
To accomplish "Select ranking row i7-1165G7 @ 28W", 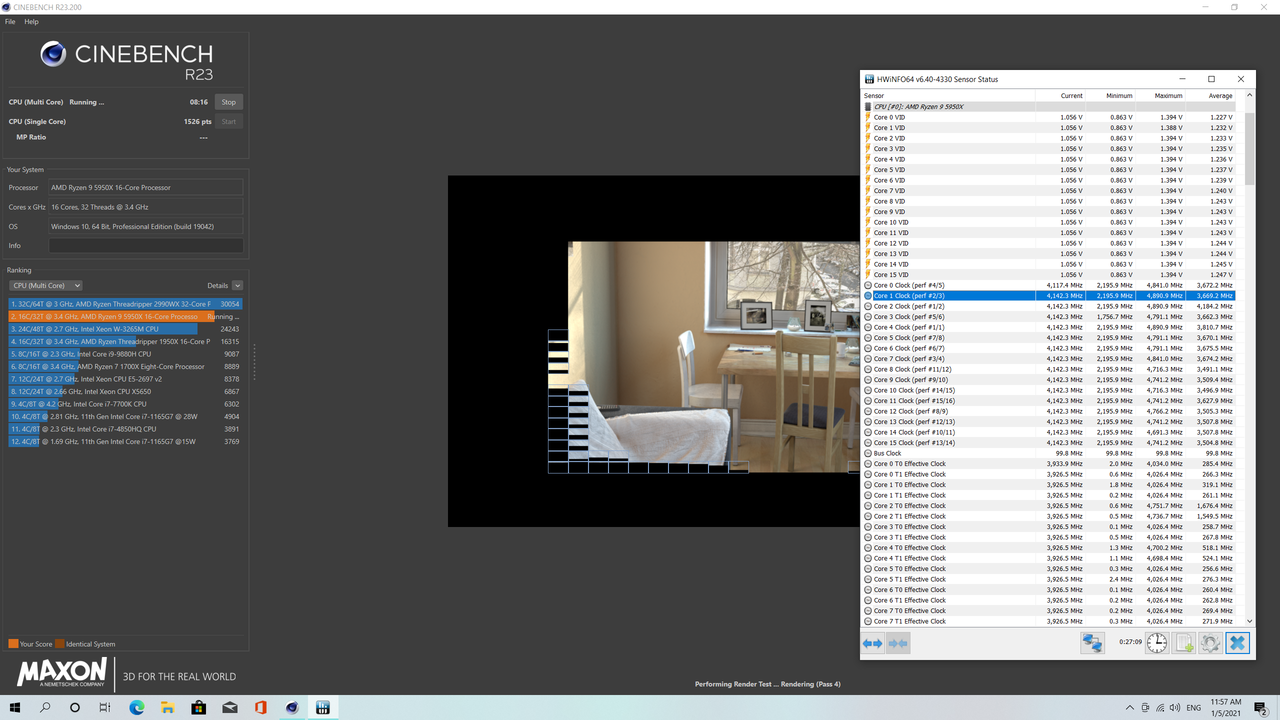I will click(x=126, y=416).
